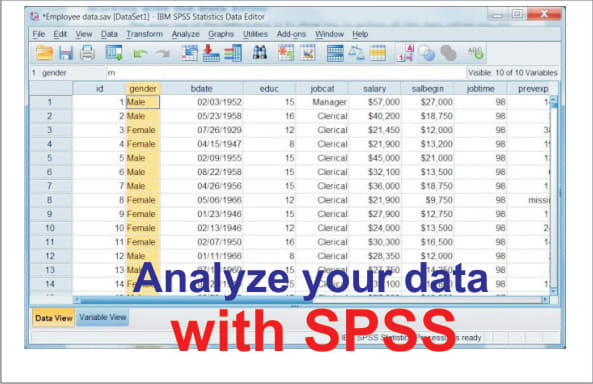Click gender cell 'Male' in row 1

(x=143, y=102)
